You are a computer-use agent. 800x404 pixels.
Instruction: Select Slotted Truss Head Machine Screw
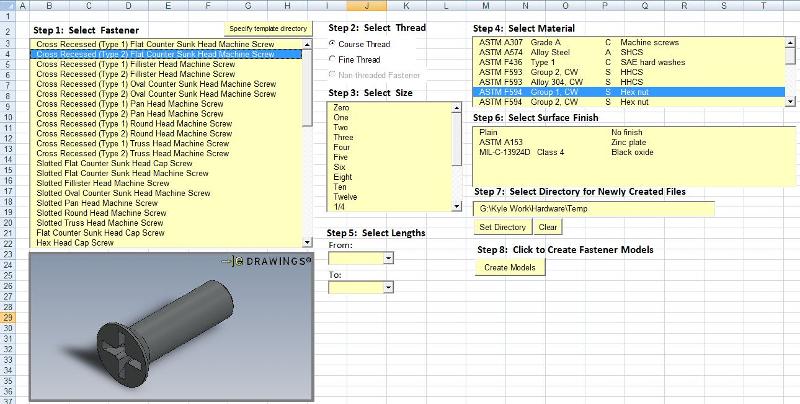(166, 223)
